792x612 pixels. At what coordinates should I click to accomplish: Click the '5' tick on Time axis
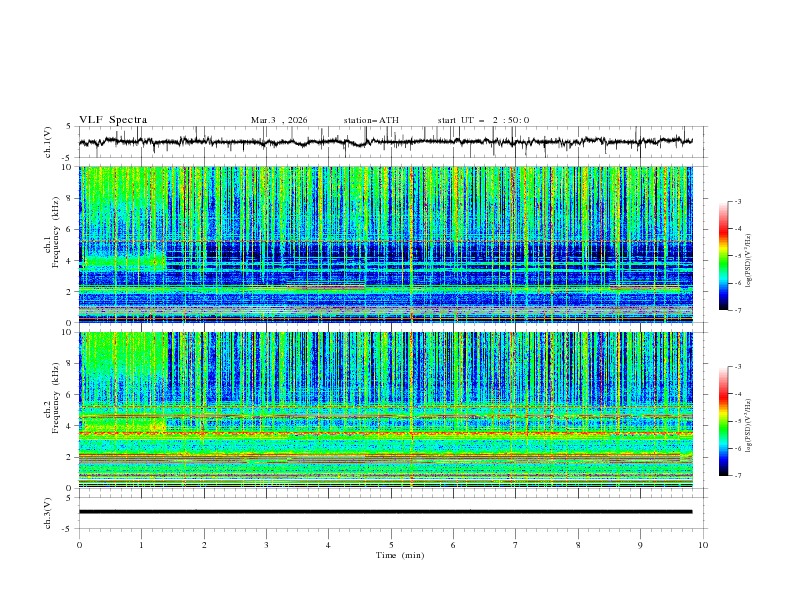[391, 545]
